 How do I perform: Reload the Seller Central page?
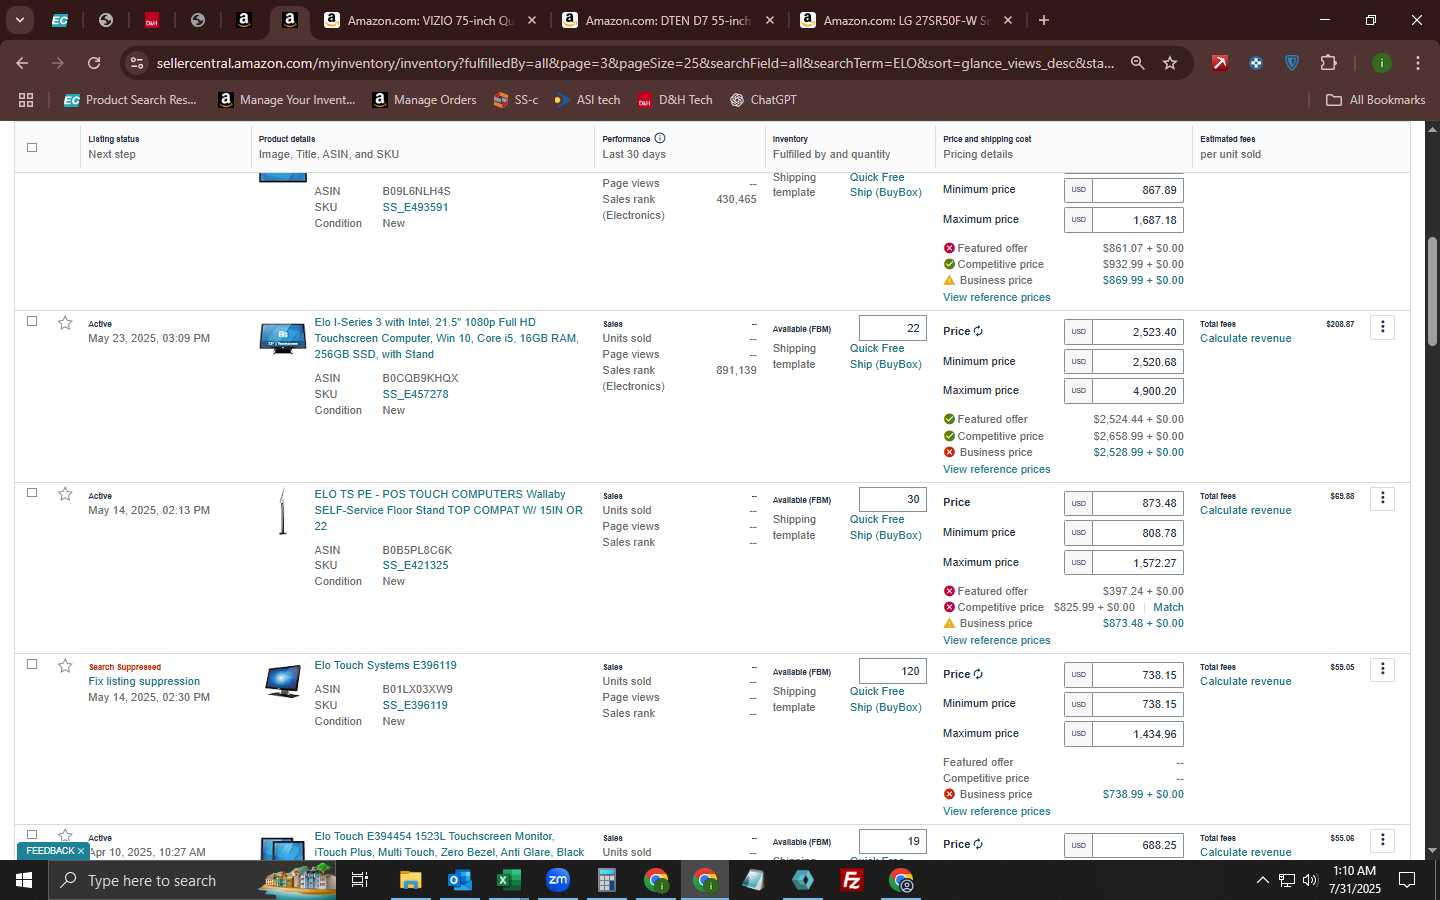94,63
